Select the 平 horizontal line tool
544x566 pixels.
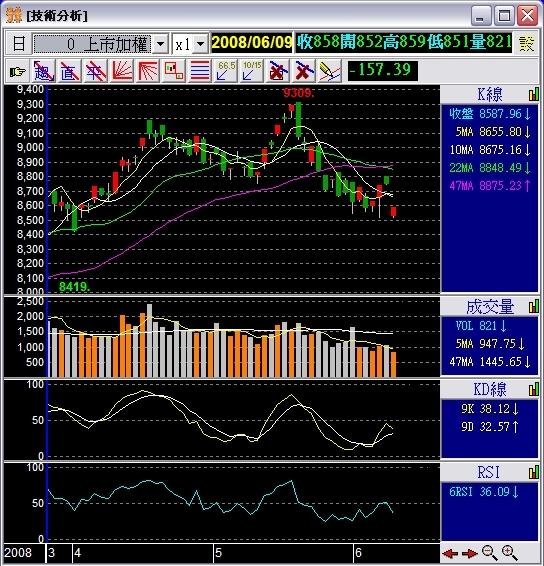pyautogui.click(x=96, y=71)
